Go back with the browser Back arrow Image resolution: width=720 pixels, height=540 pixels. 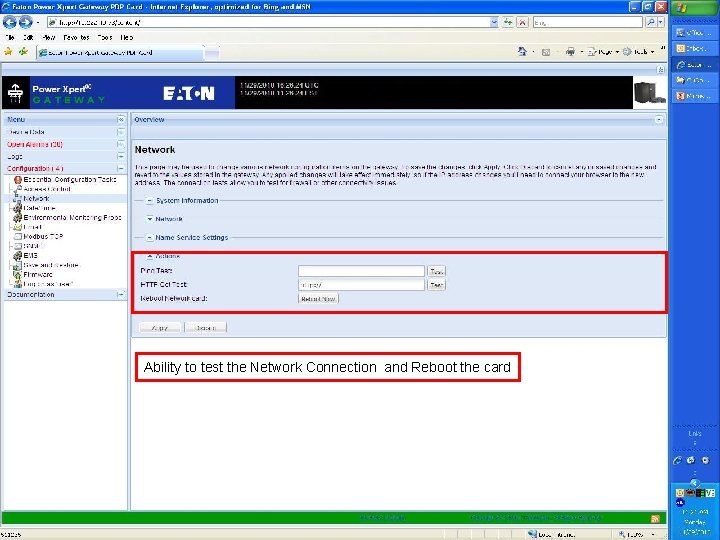[x=10, y=22]
